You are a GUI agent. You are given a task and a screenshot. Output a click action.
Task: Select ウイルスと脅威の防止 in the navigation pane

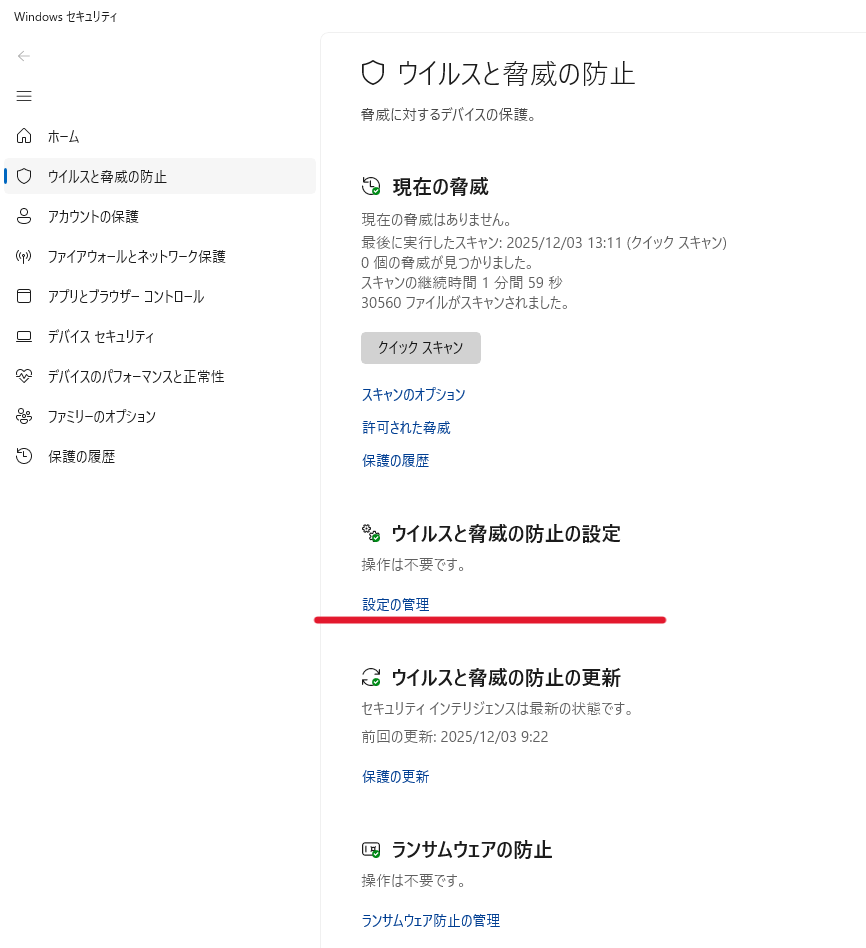pyautogui.click(x=110, y=176)
